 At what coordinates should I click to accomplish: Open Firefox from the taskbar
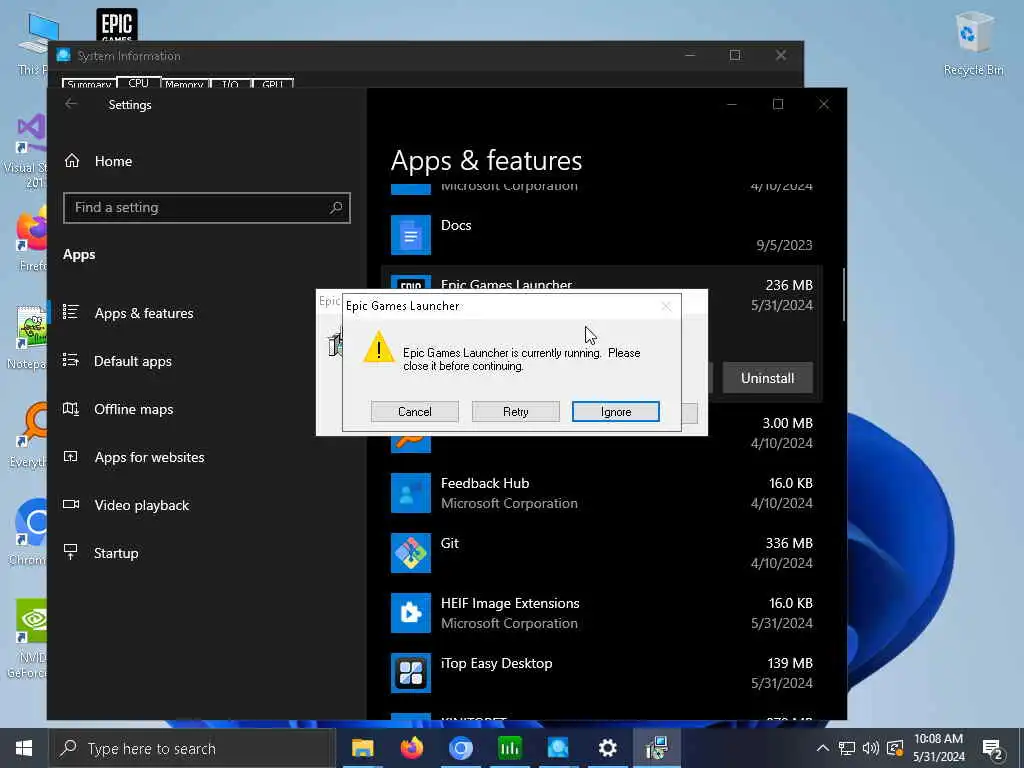(x=411, y=748)
